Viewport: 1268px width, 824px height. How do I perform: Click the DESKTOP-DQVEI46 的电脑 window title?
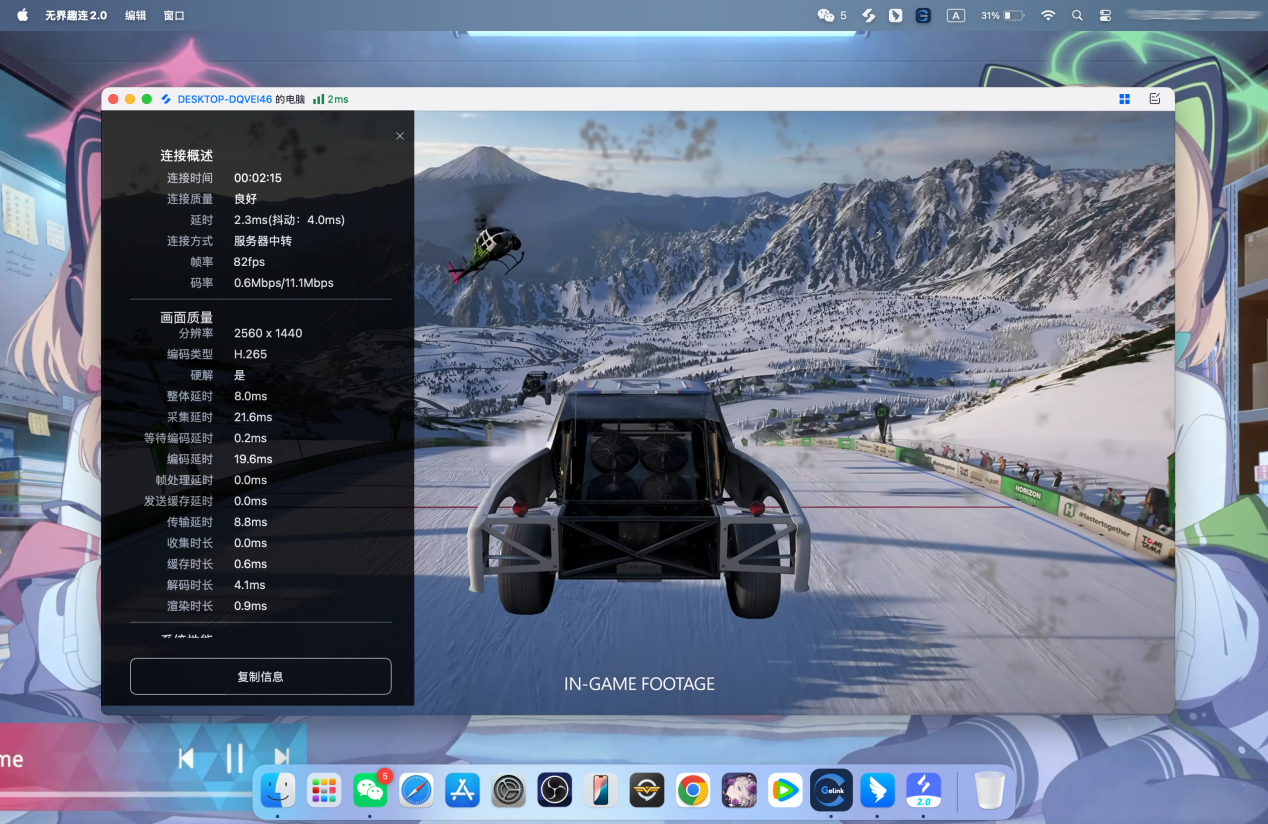coord(241,99)
